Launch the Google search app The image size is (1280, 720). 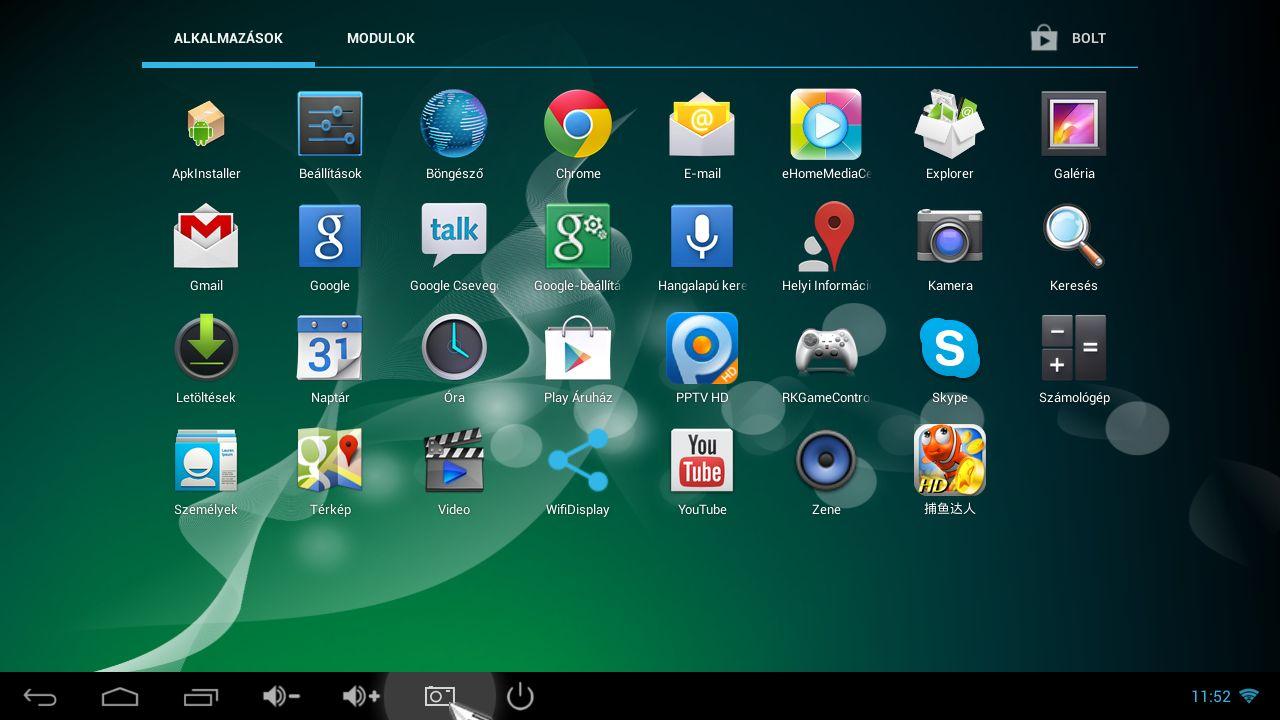pos(330,237)
